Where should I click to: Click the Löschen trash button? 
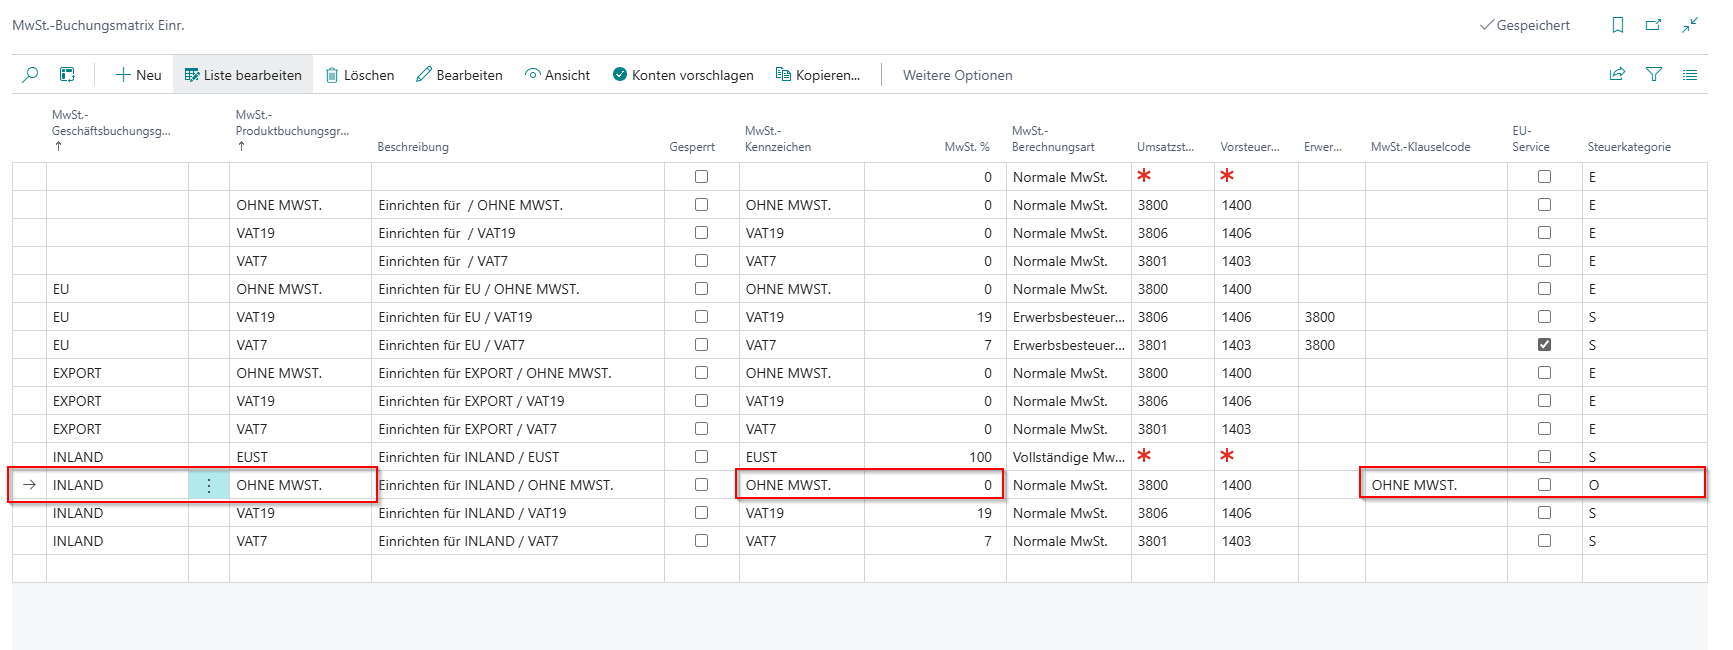360,75
